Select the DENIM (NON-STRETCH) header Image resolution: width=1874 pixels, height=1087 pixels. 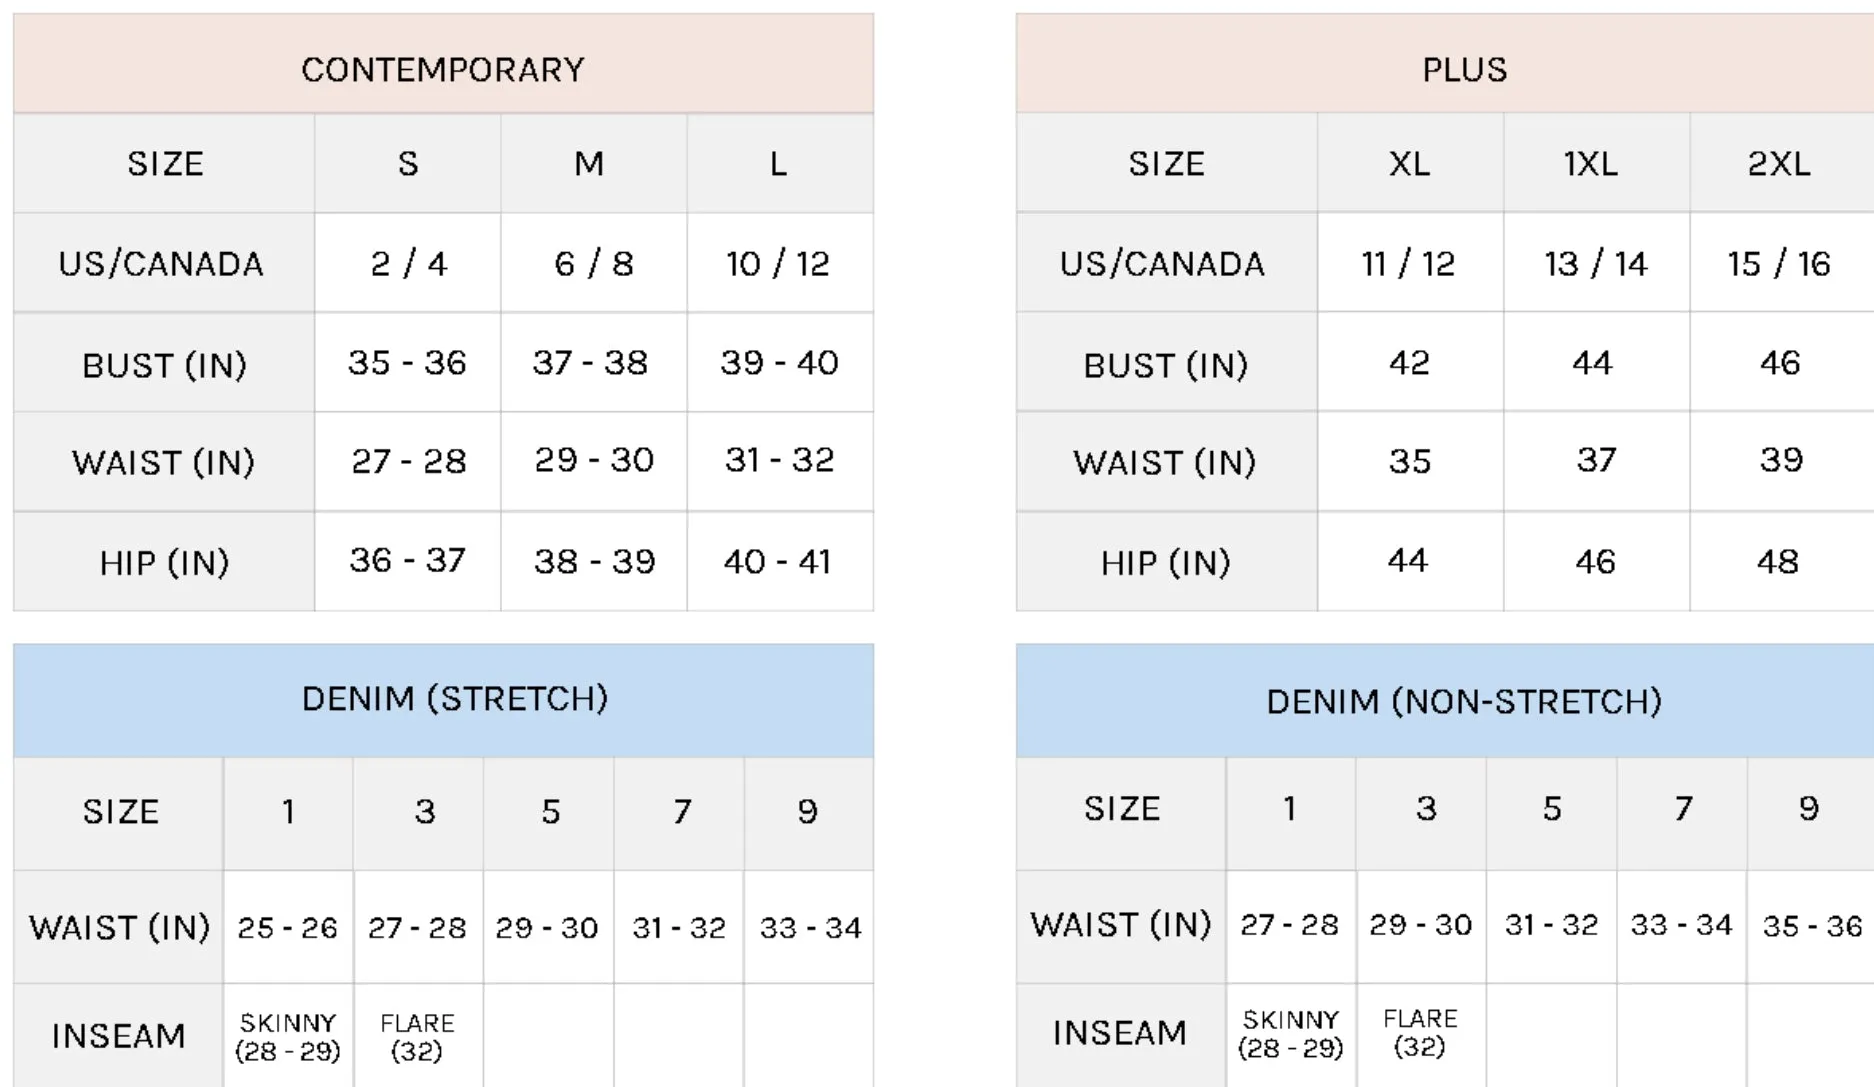coord(1445,700)
